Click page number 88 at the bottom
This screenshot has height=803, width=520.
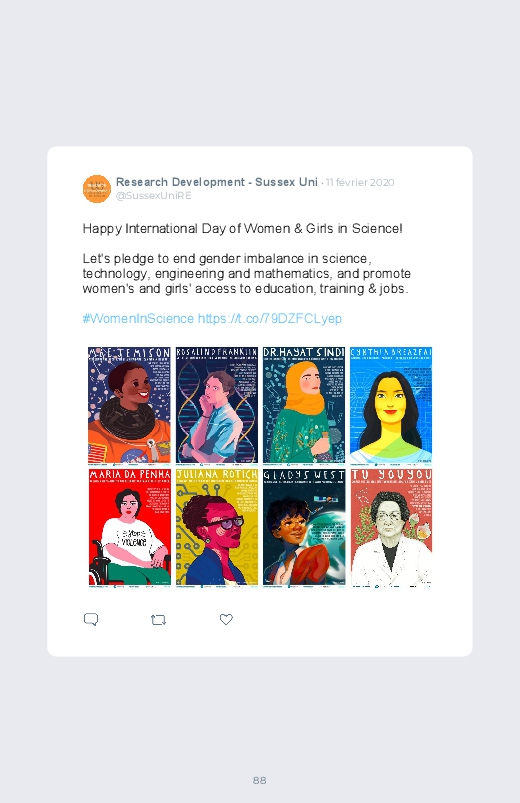point(259,780)
